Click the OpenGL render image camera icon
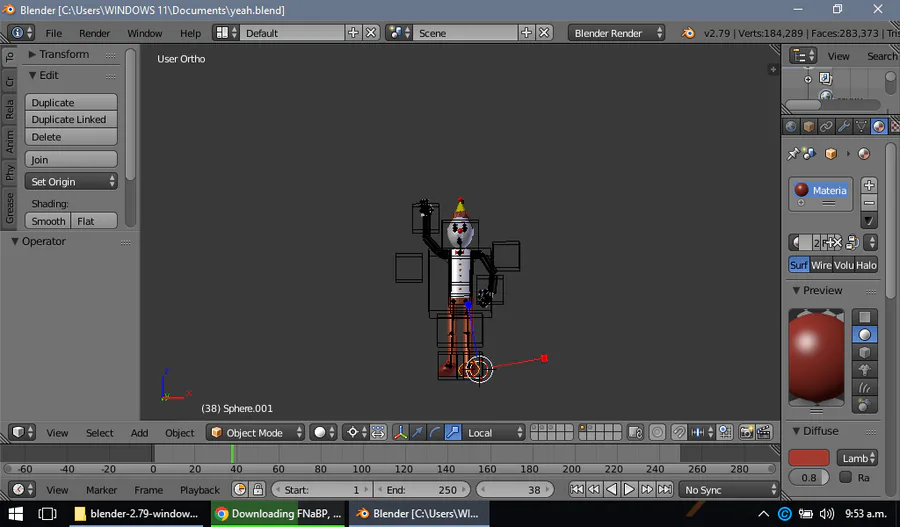The height and width of the screenshot is (527, 900). 746,432
